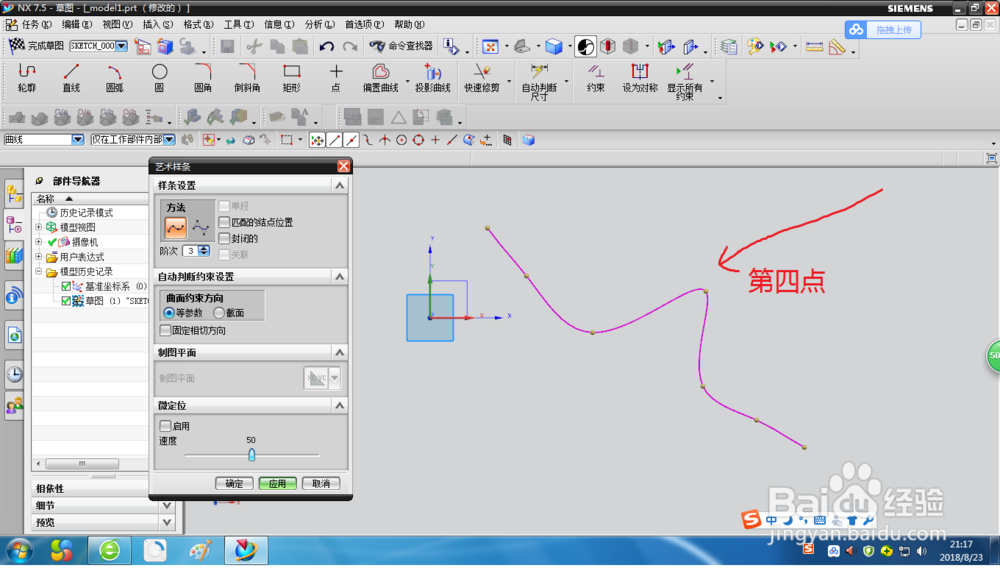
Task: Select the Quick Trim (快速修剪) tool
Action: pos(482,78)
